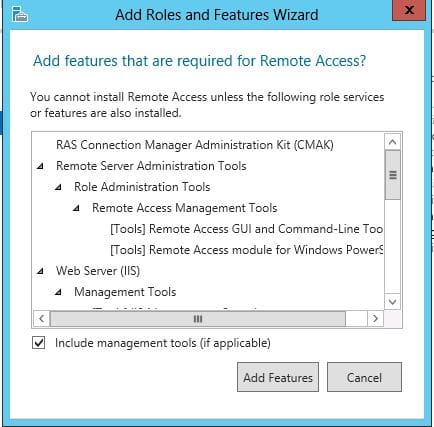Collapse the Web Server (IIS) node
Image resolution: width=434 pixels, height=427 pixels.
pyautogui.click(x=40, y=271)
